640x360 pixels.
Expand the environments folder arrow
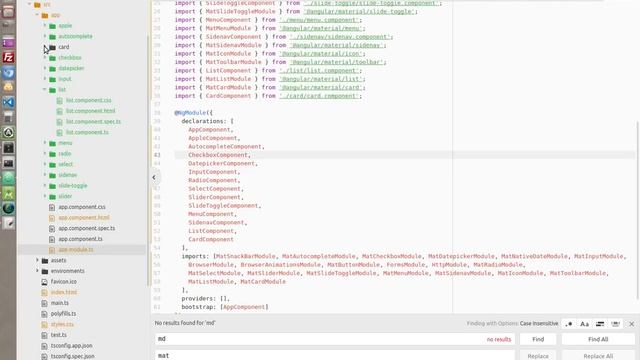coord(37,271)
